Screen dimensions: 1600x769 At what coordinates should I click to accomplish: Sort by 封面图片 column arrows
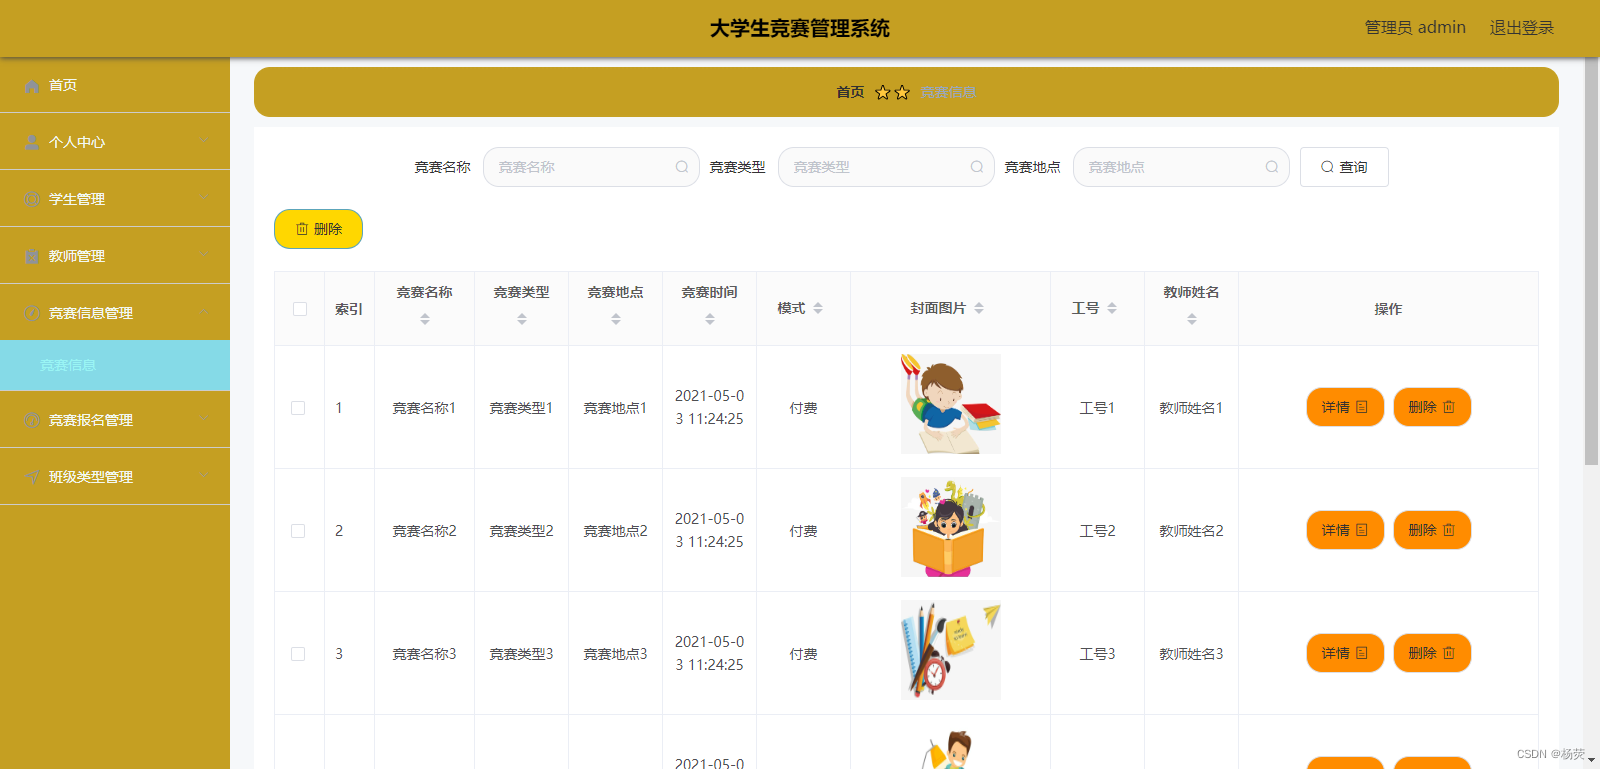(979, 308)
